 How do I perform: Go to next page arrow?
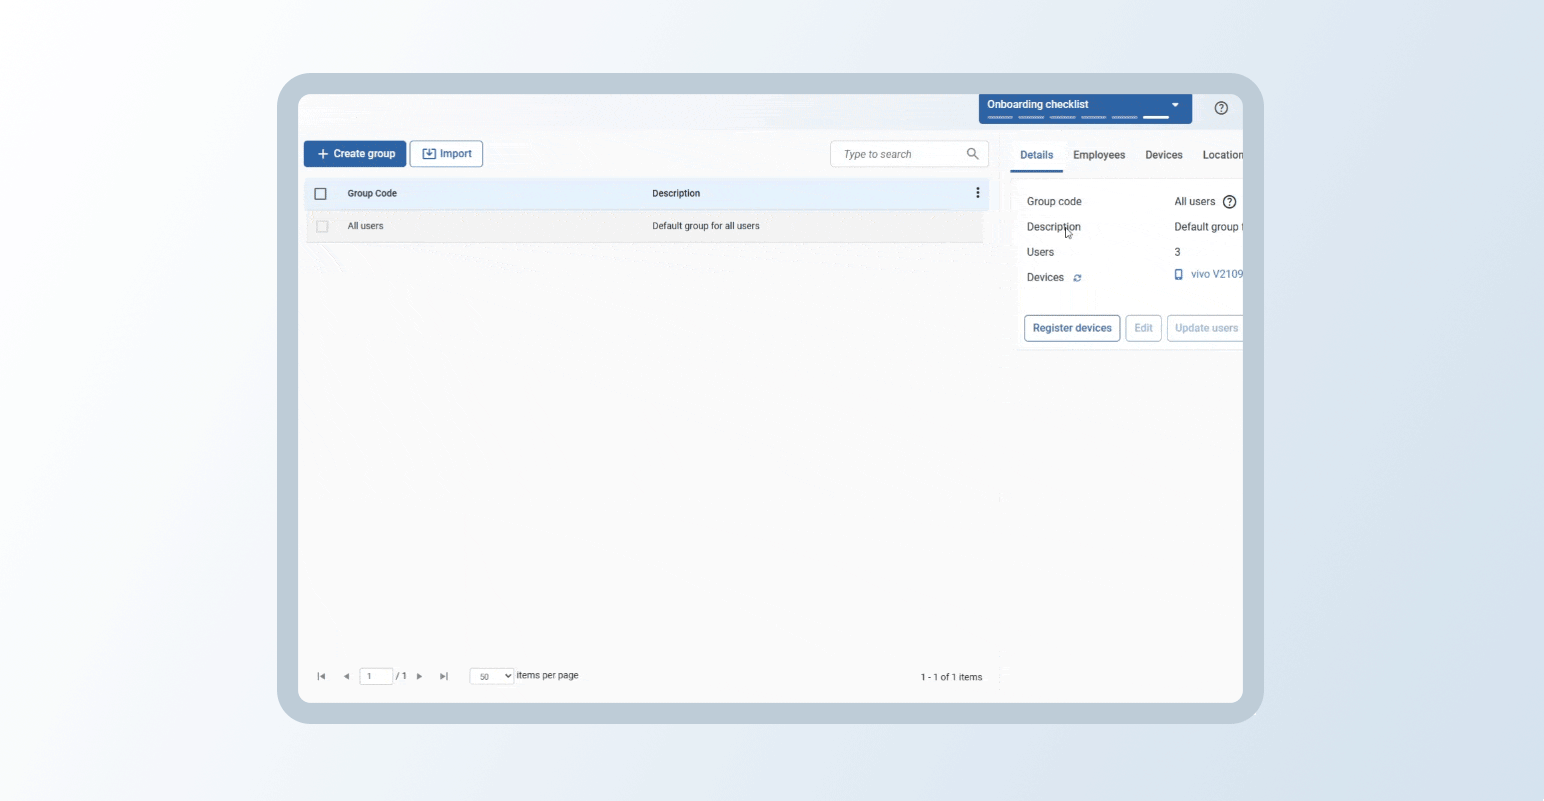pos(419,677)
